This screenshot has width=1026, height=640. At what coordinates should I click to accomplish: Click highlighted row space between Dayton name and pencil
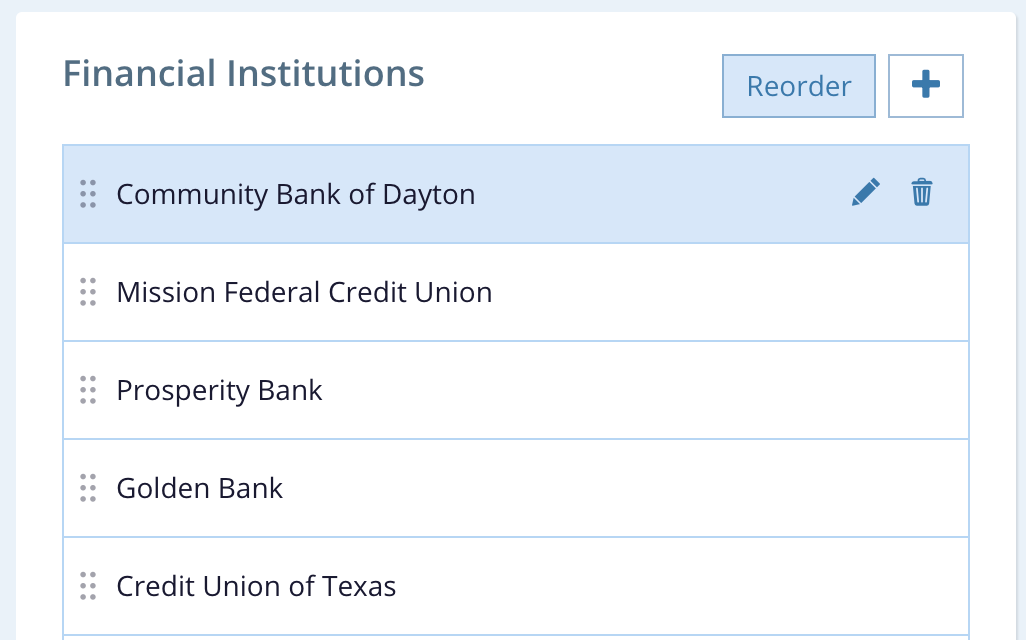[660, 194]
